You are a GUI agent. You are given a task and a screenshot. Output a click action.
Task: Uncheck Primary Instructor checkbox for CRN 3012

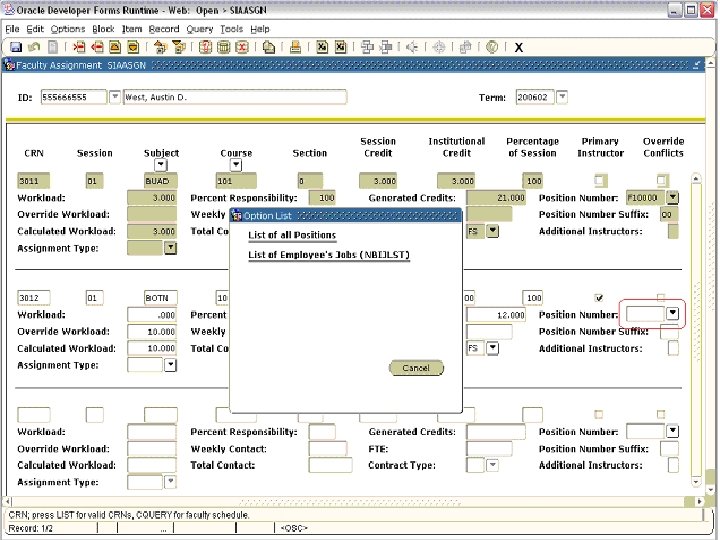599,298
